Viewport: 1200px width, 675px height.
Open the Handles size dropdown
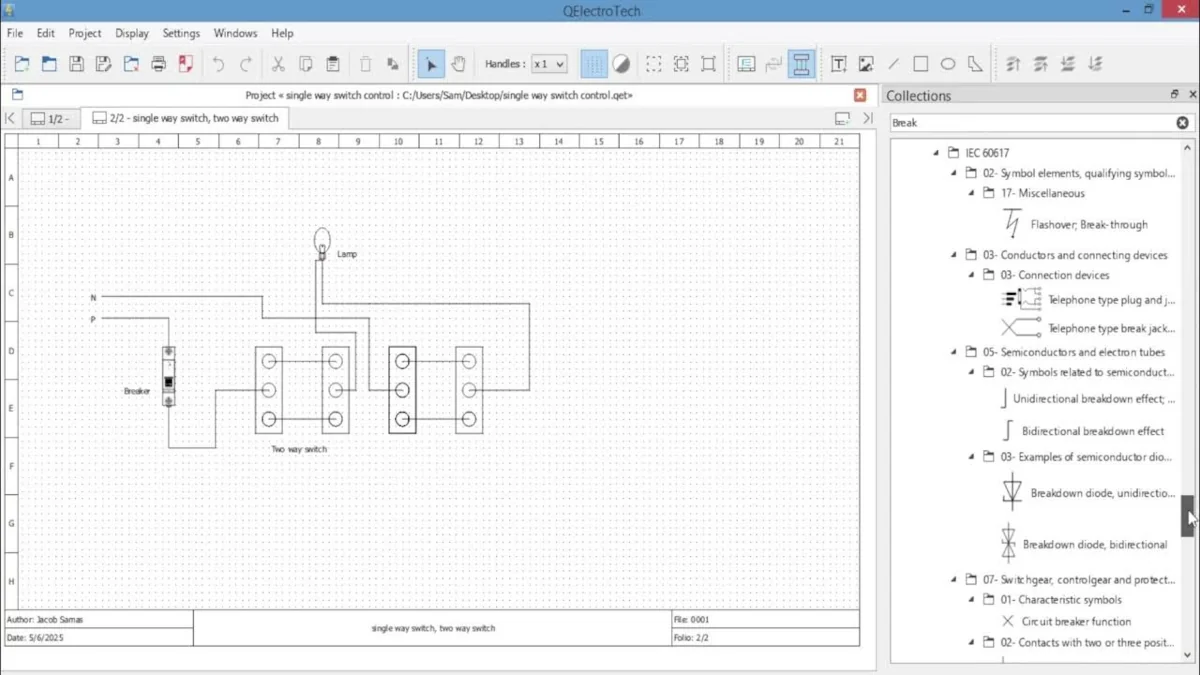[x=549, y=64]
